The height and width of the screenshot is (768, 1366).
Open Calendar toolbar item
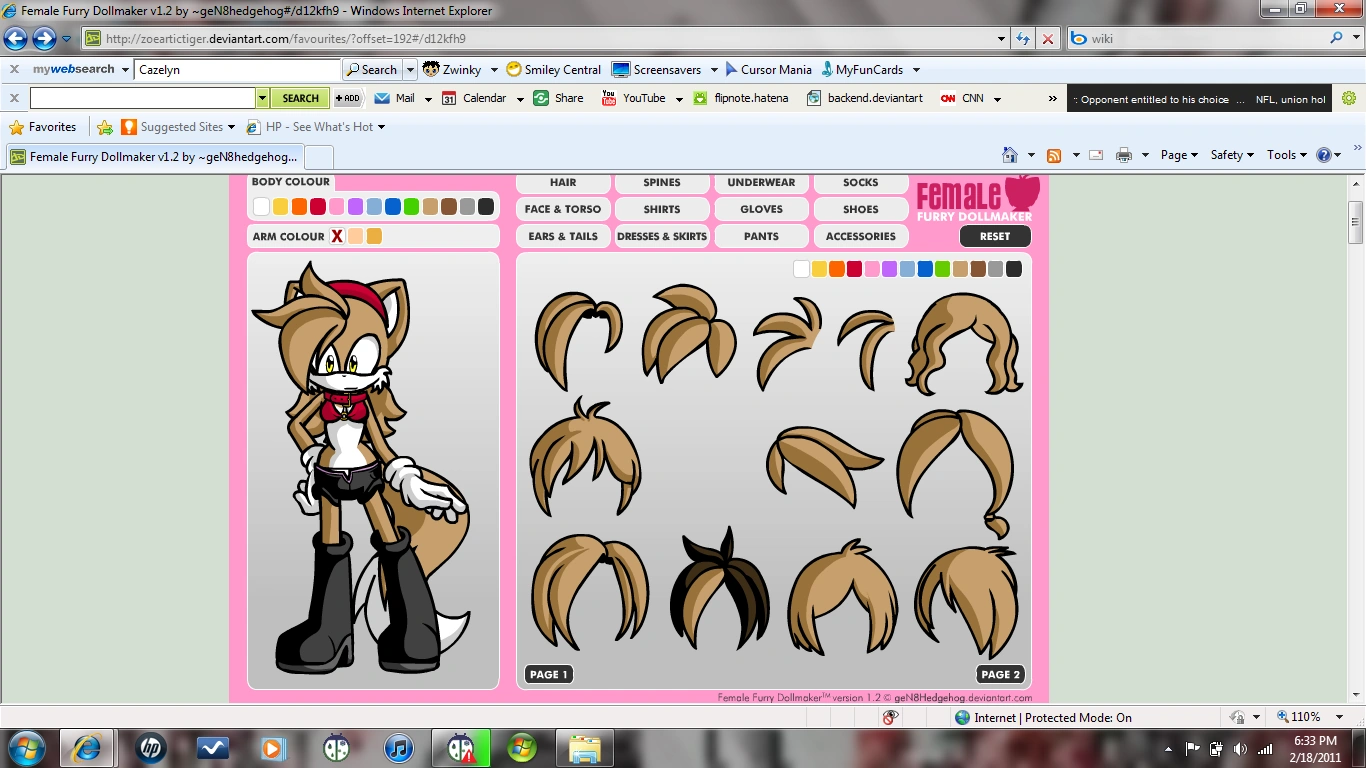(474, 98)
